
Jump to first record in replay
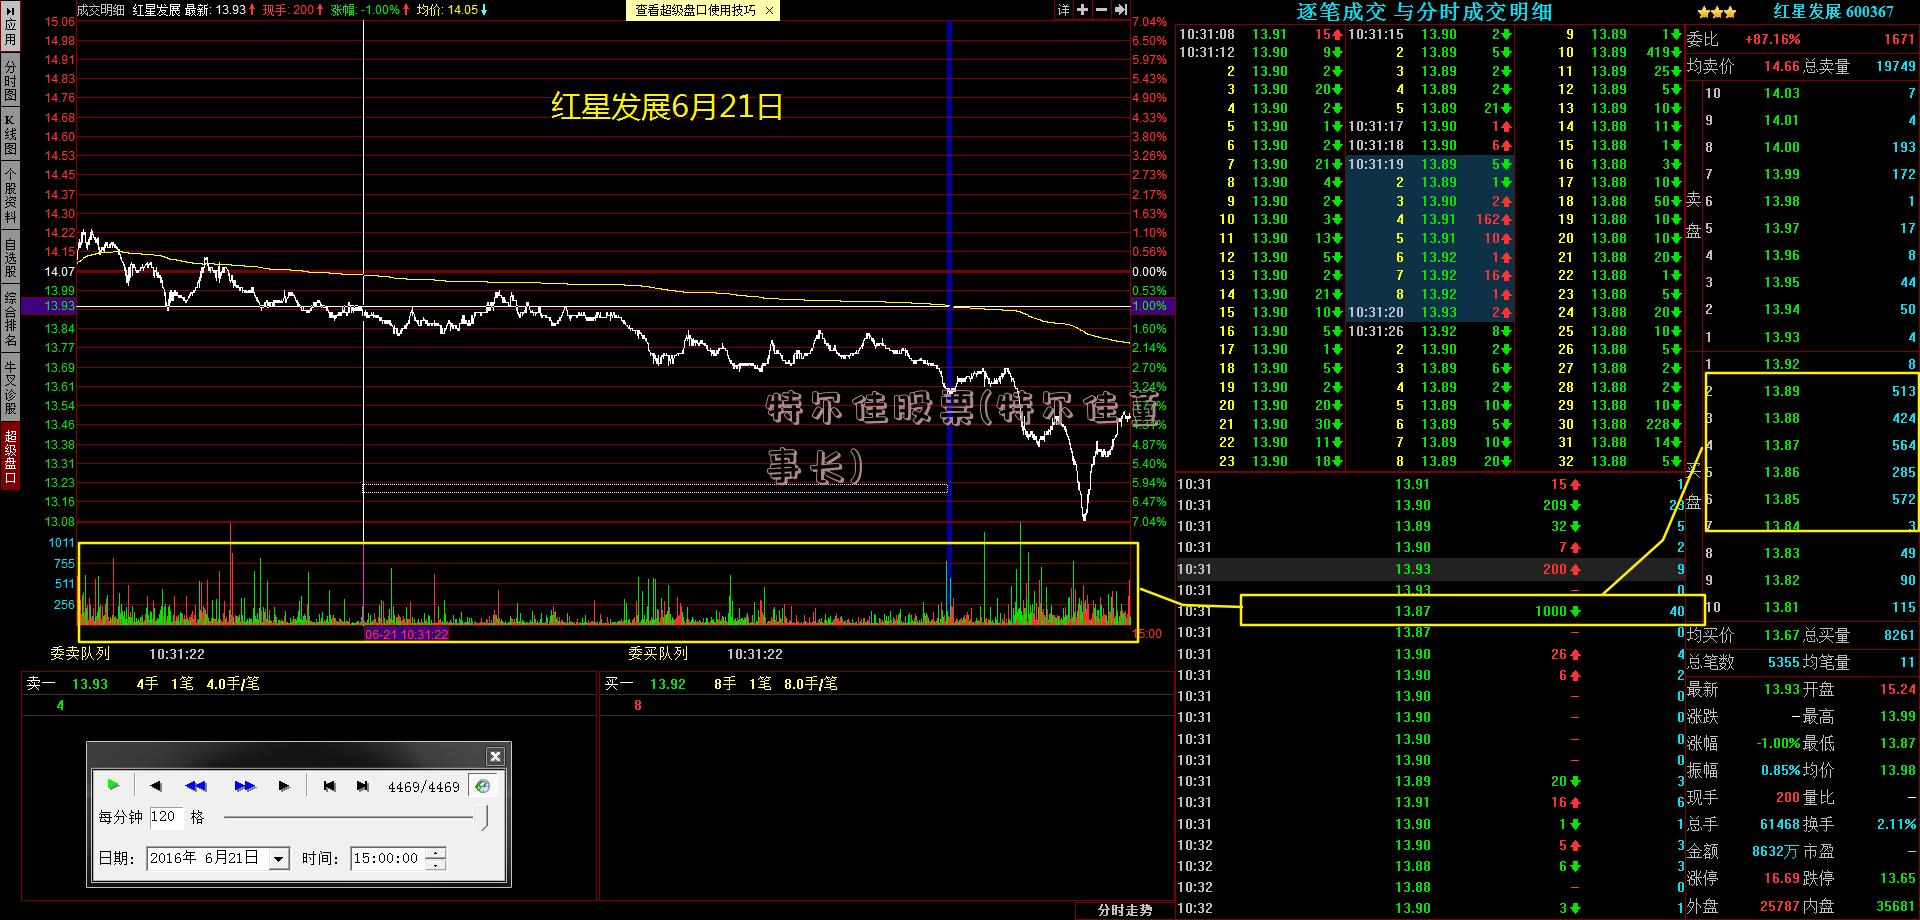click(x=329, y=786)
